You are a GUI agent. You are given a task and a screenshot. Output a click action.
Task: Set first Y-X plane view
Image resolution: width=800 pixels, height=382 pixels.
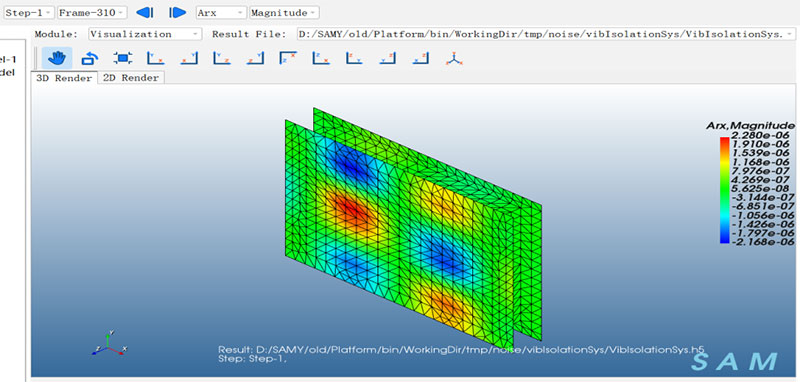(156, 58)
